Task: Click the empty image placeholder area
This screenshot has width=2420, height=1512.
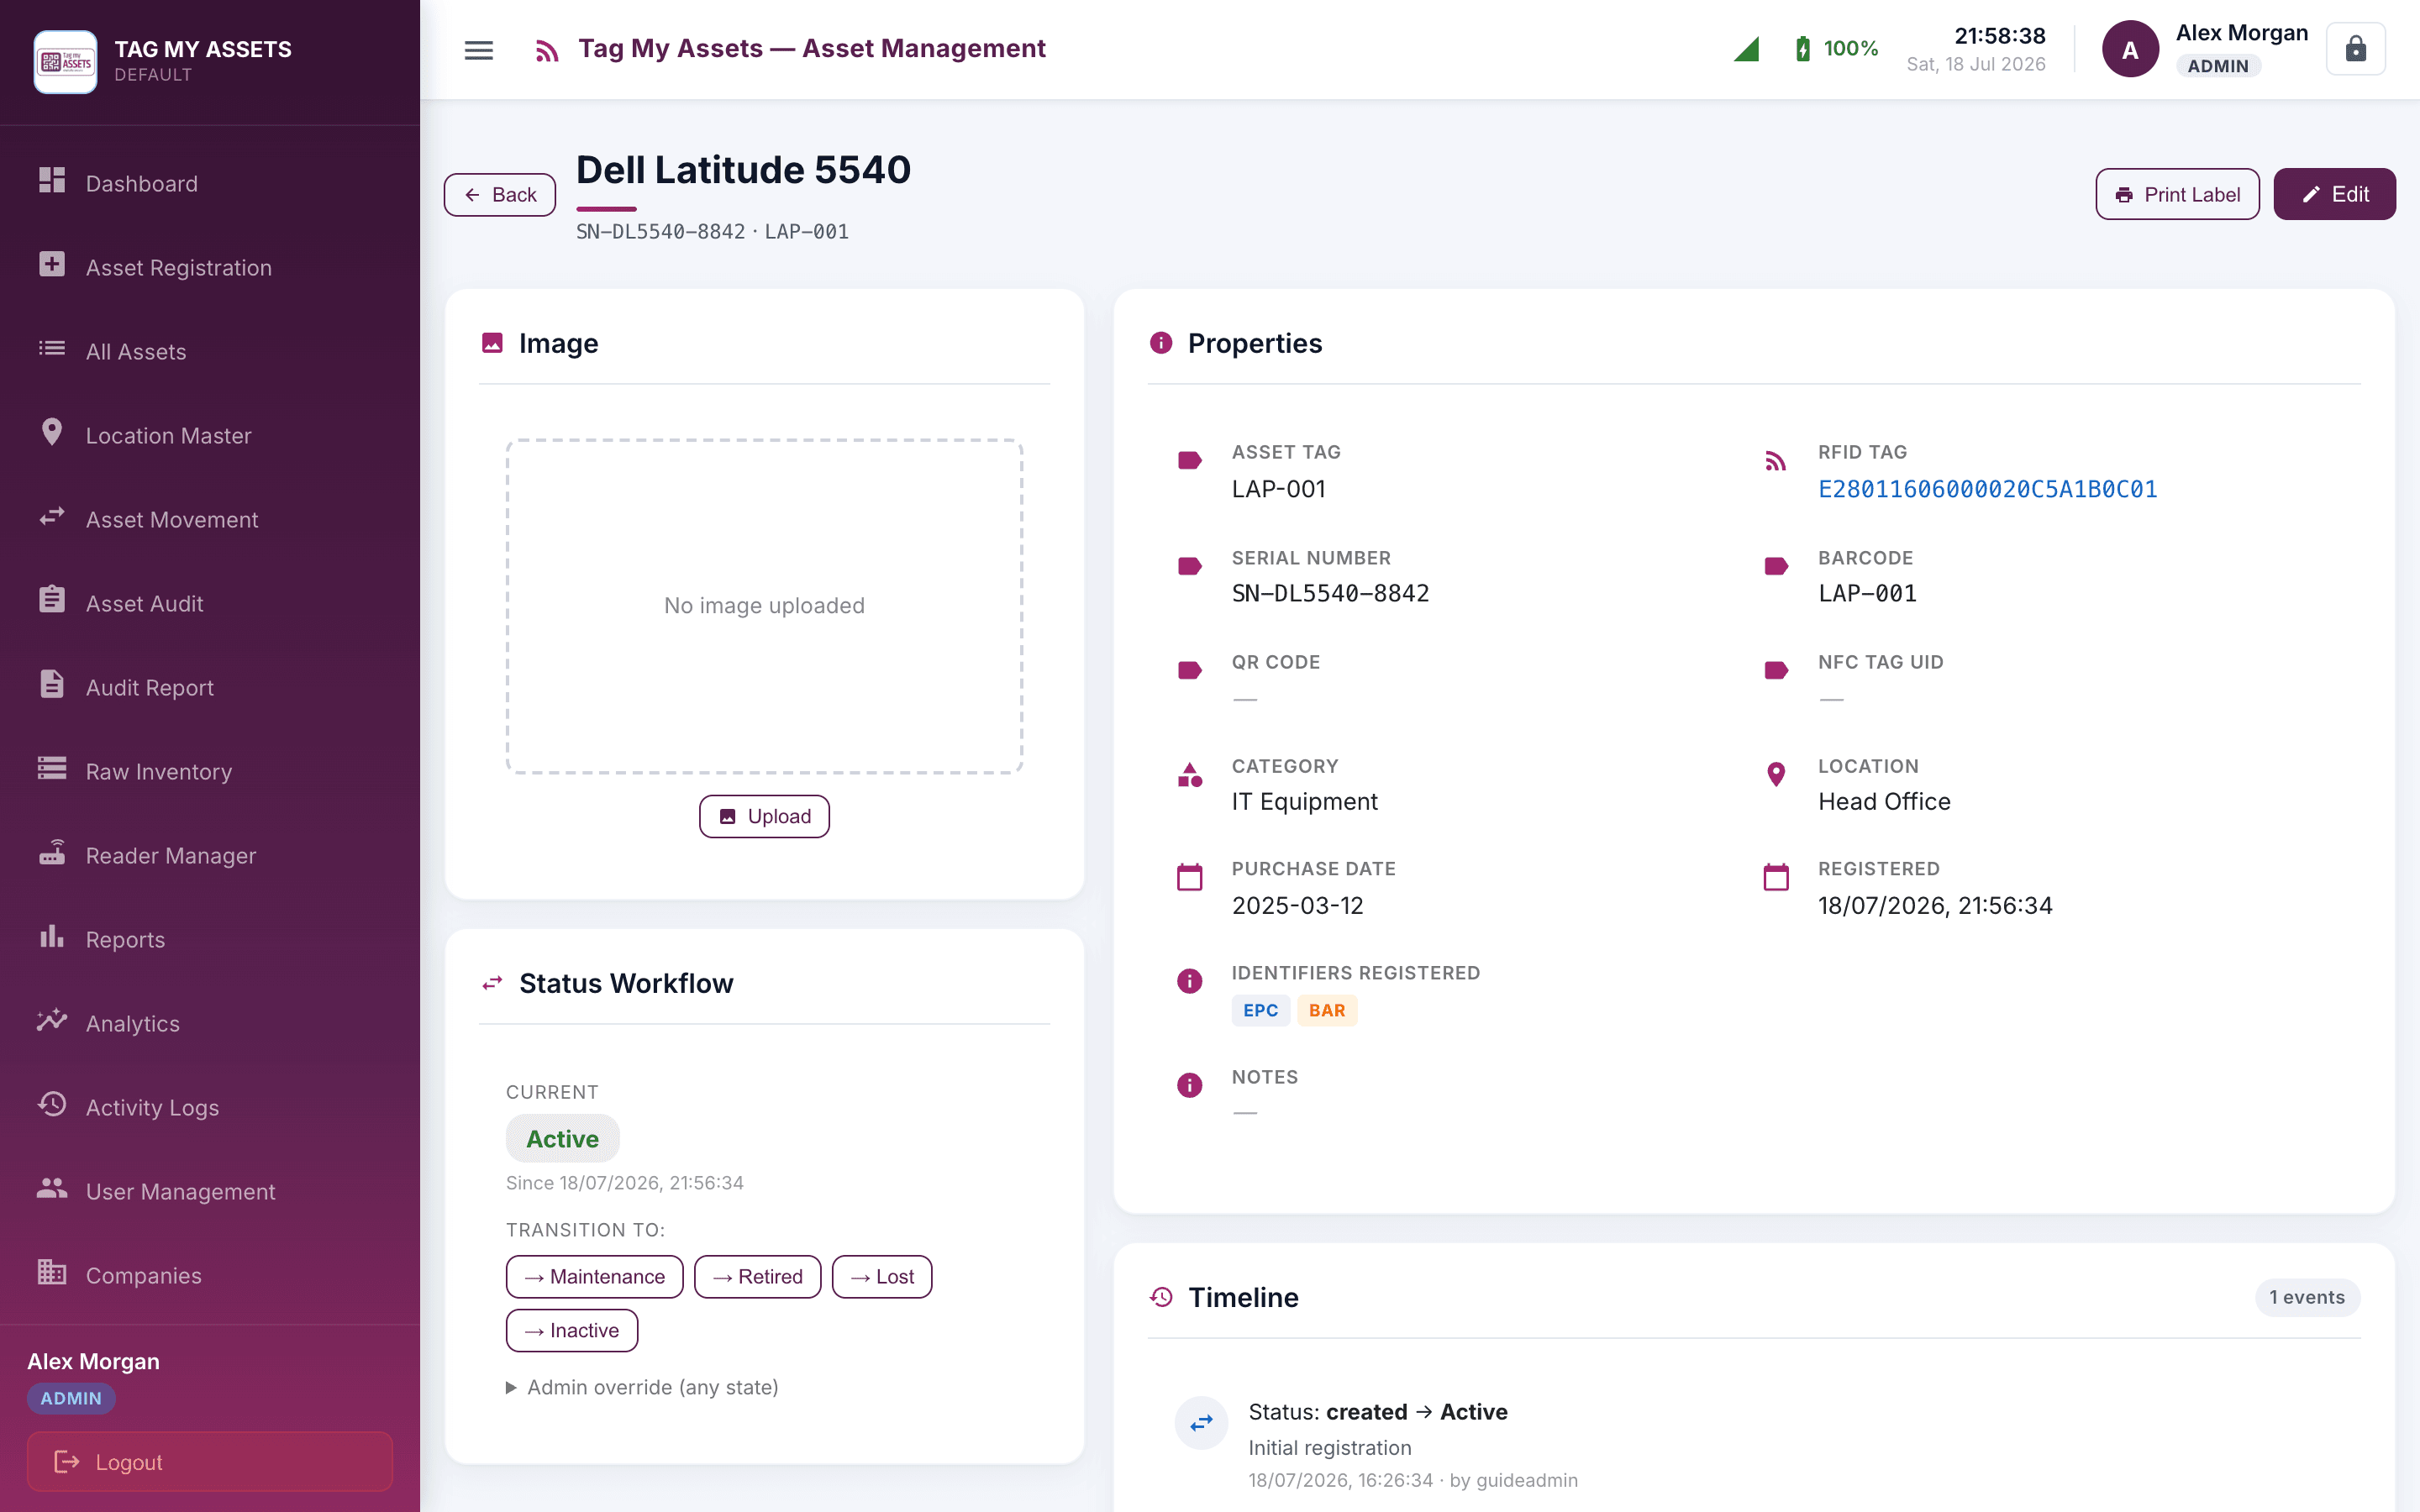Action: pyautogui.click(x=764, y=606)
